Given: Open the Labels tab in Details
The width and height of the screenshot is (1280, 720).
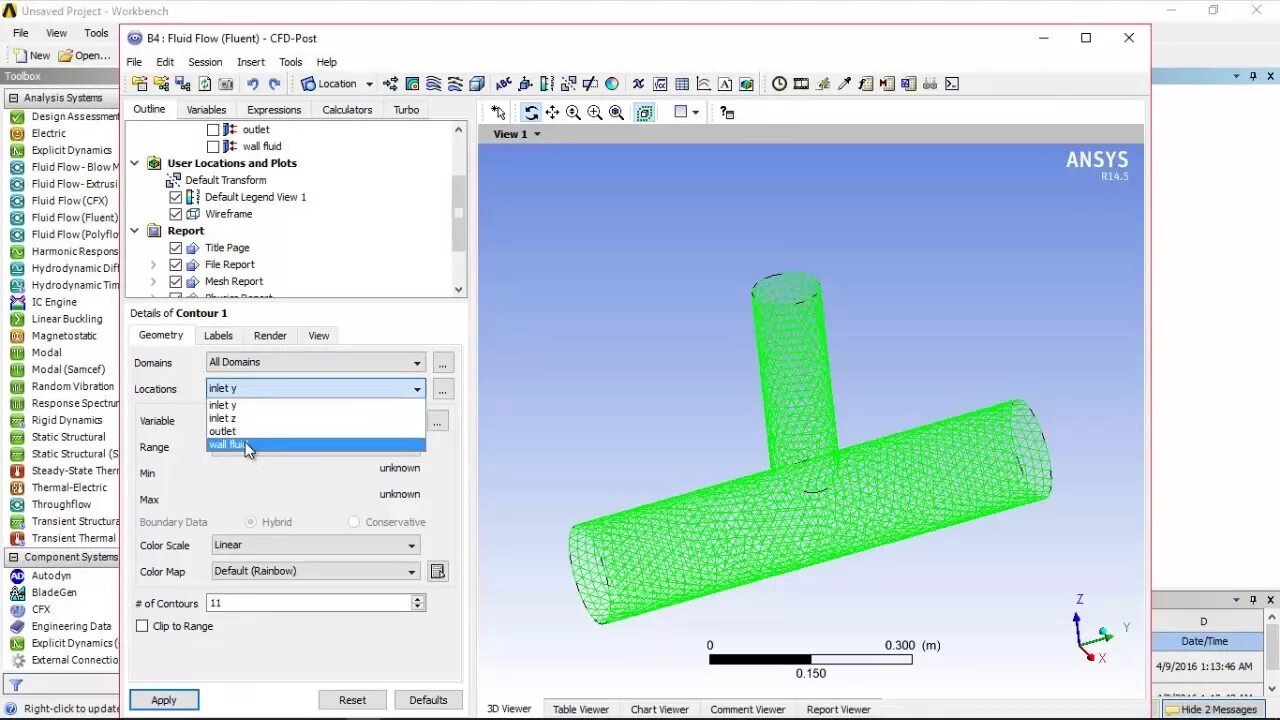Looking at the screenshot, I should point(218,336).
